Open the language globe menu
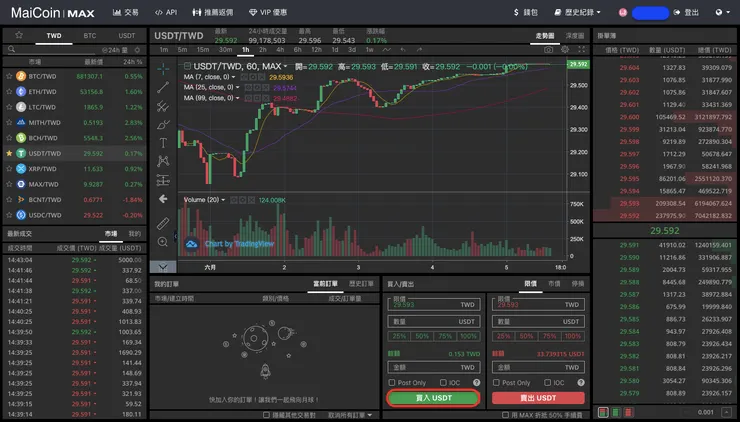This screenshot has width=740, height=422. 722,12
